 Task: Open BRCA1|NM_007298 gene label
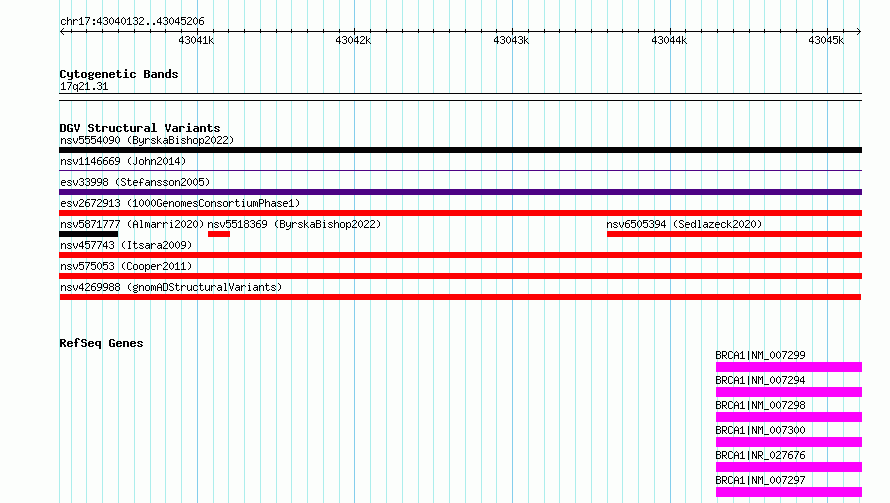pos(760,405)
